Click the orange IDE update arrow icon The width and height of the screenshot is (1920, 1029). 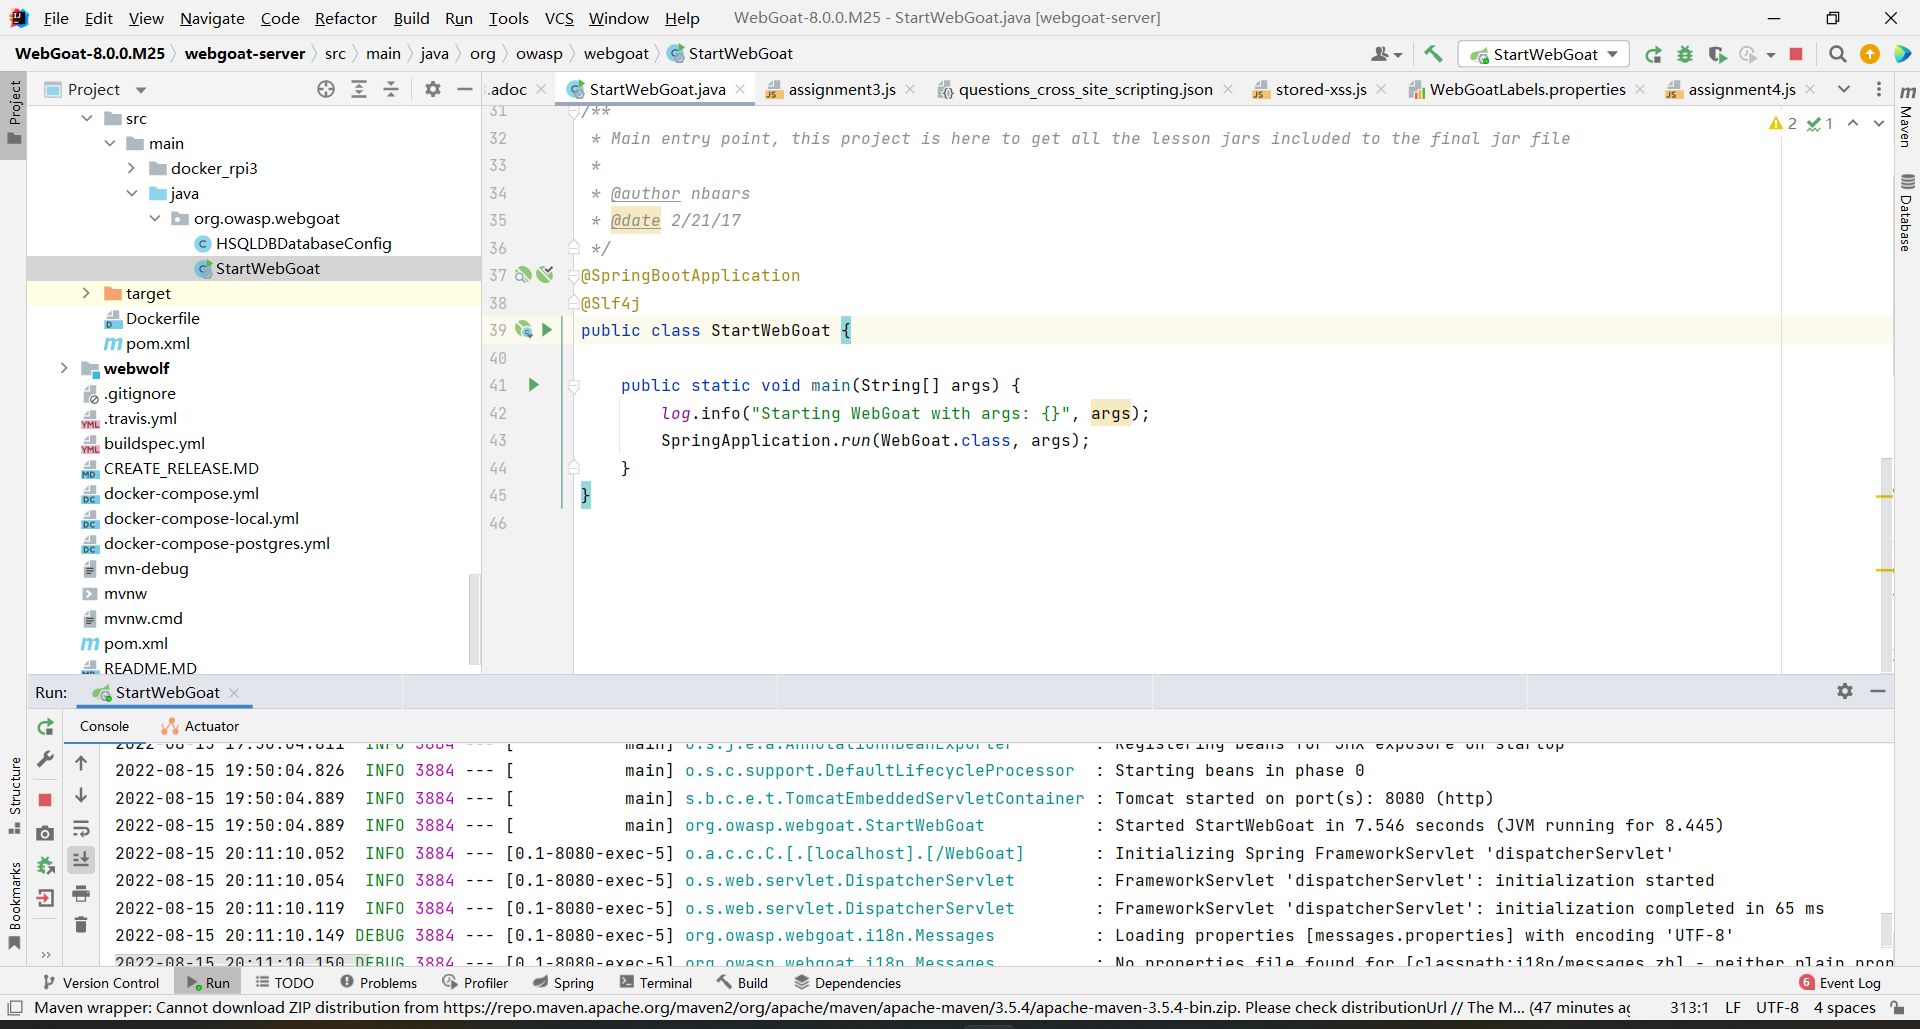[1869, 54]
